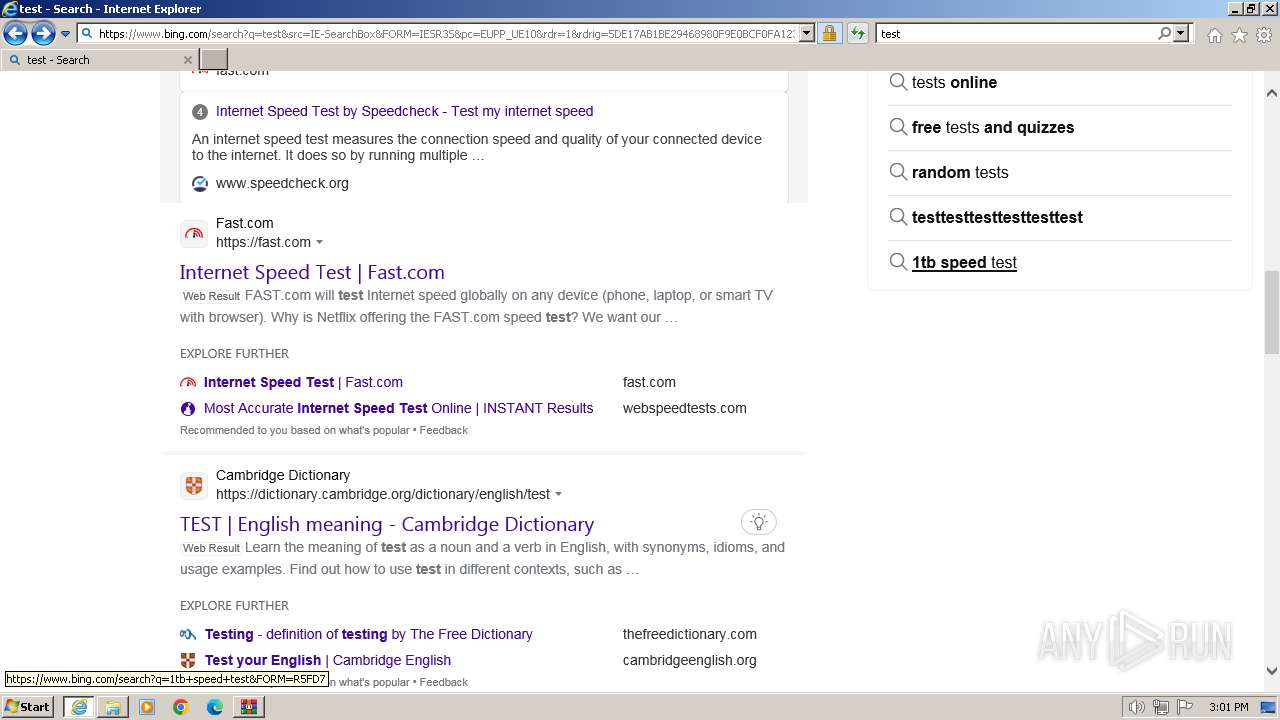The height and width of the screenshot is (720, 1280).
Task: Open 'Most Accurate Internet Speed Test Online' link
Action: (398, 408)
